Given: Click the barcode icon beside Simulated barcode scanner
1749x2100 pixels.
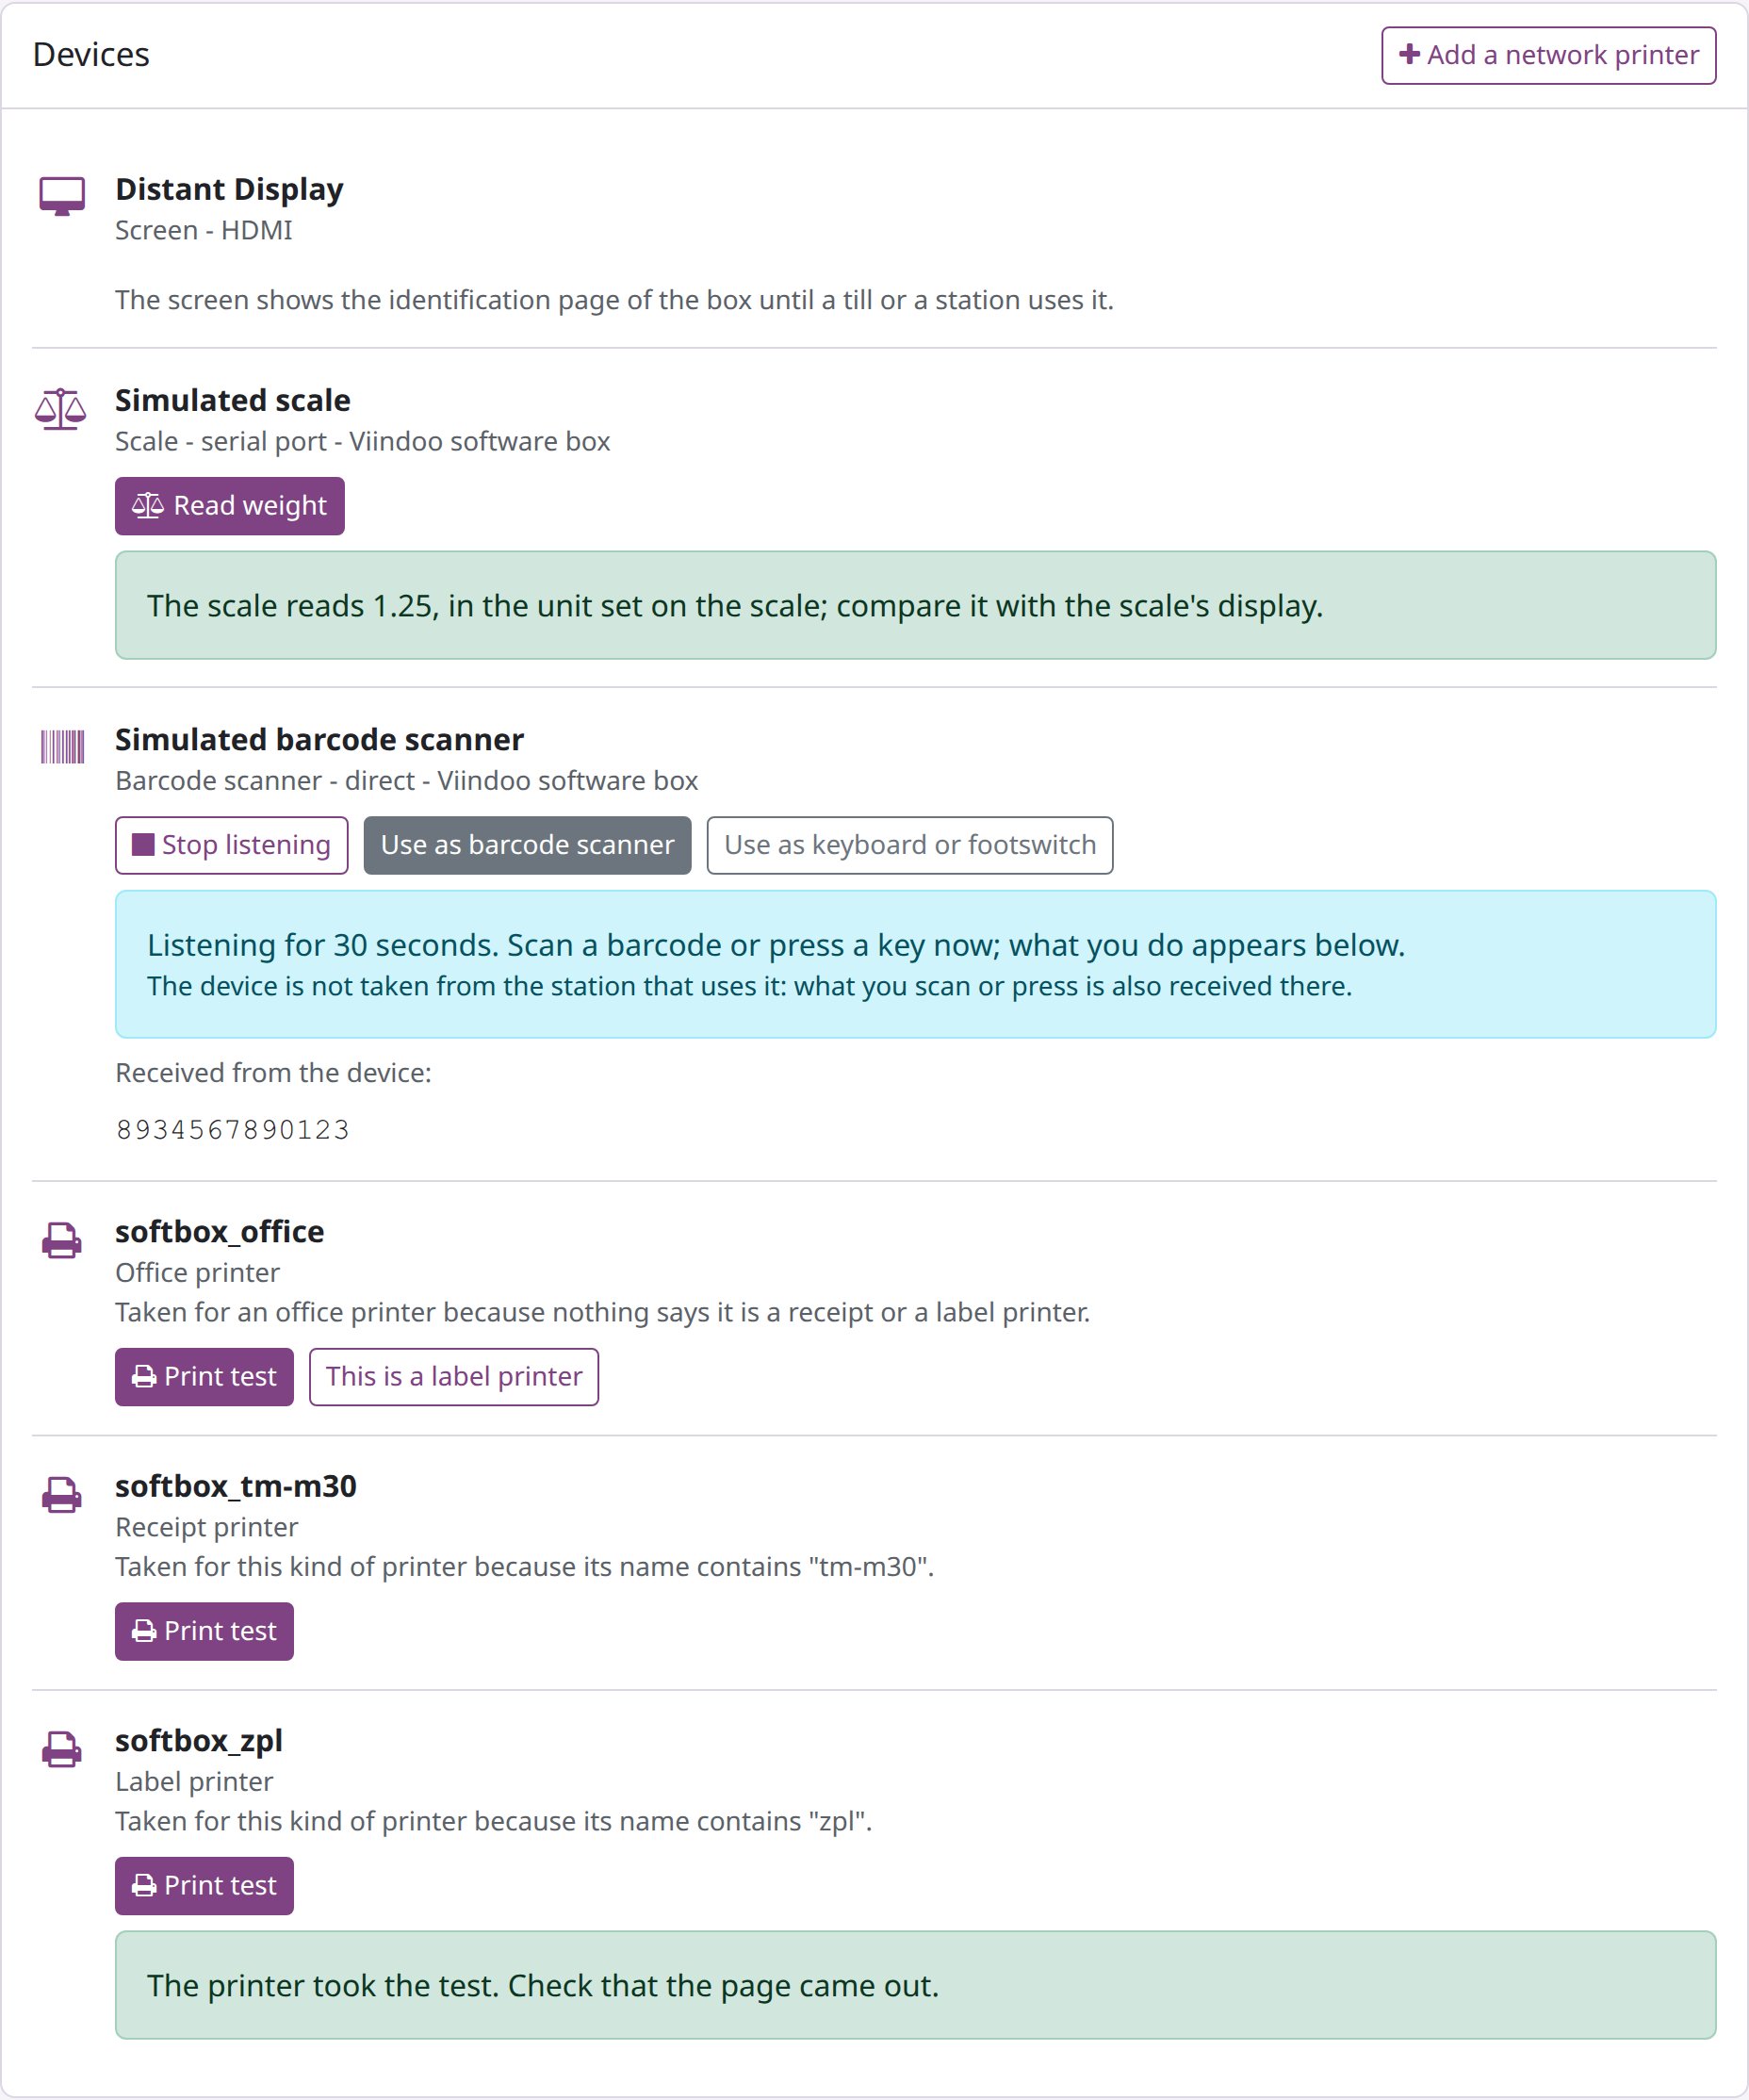Looking at the screenshot, I should (x=62, y=747).
